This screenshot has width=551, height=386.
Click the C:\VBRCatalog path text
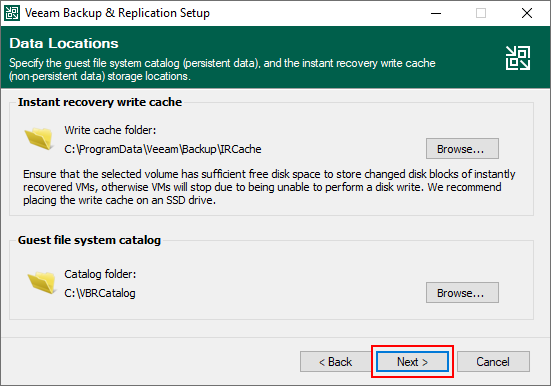click(100, 293)
